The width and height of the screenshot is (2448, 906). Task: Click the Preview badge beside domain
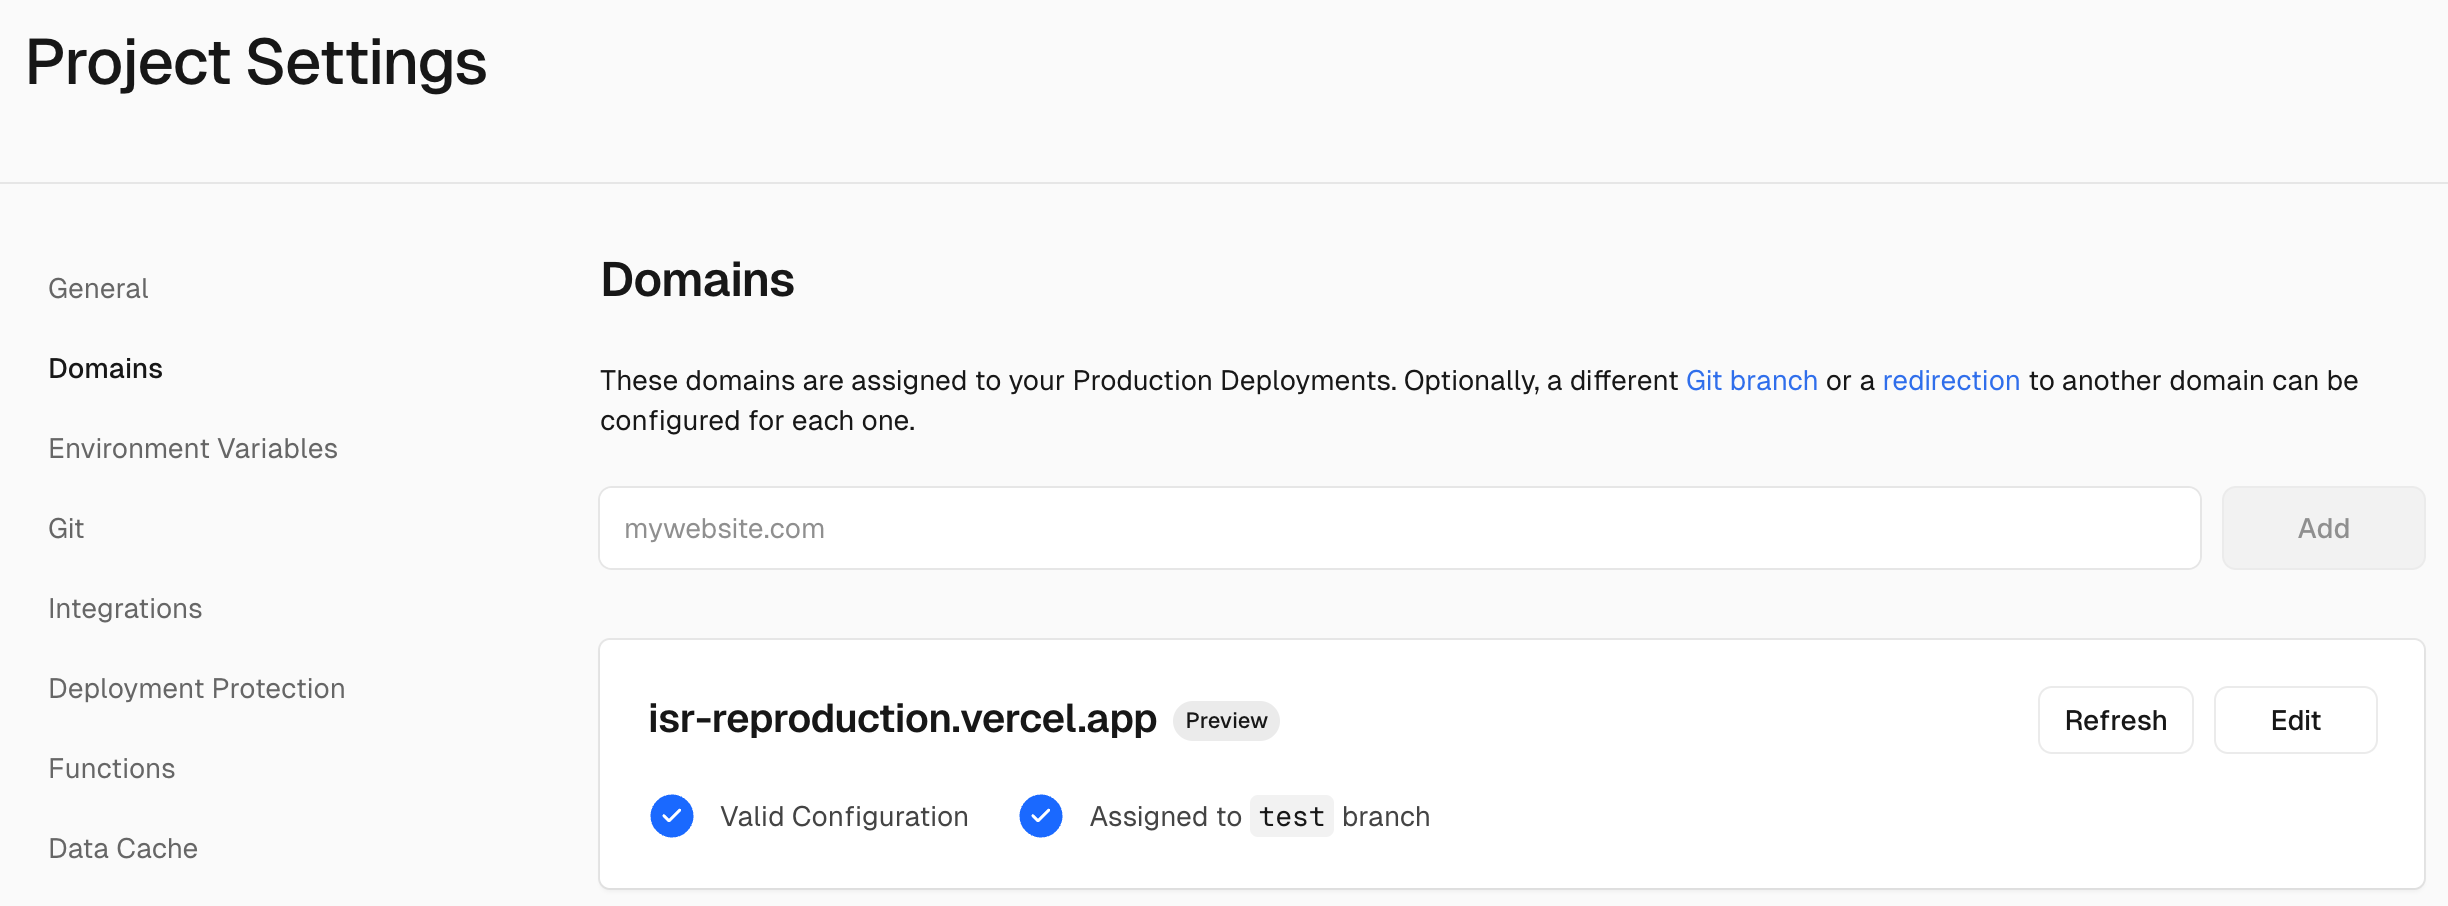[1226, 721]
